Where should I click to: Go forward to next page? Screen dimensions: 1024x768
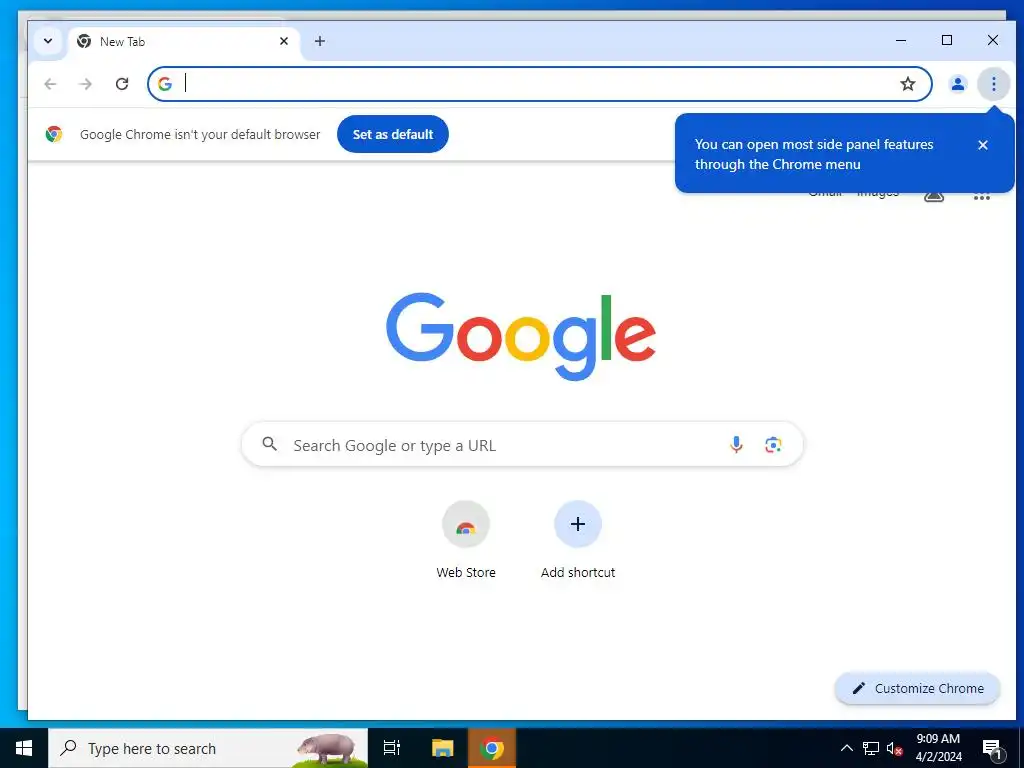coord(86,84)
